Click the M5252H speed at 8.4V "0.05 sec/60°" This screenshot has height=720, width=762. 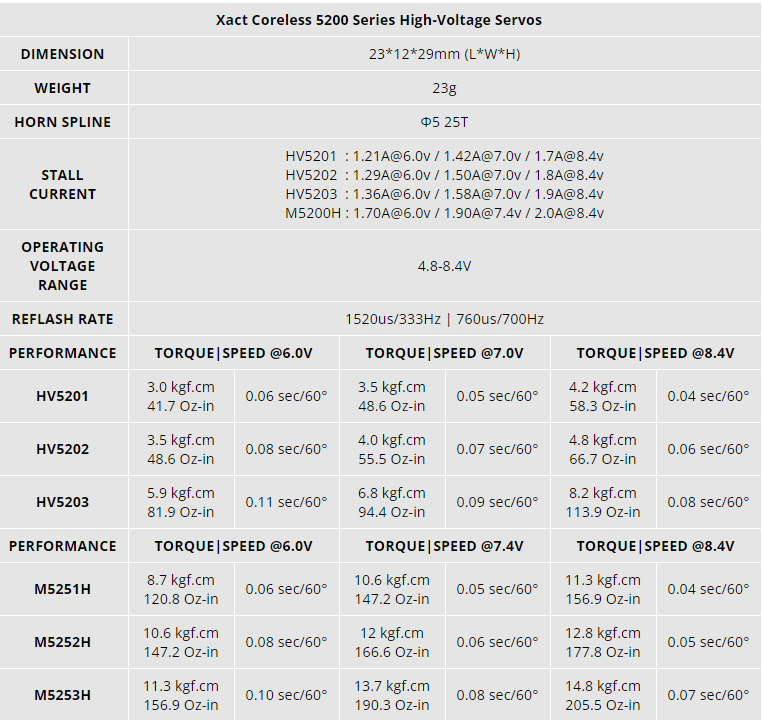708,642
